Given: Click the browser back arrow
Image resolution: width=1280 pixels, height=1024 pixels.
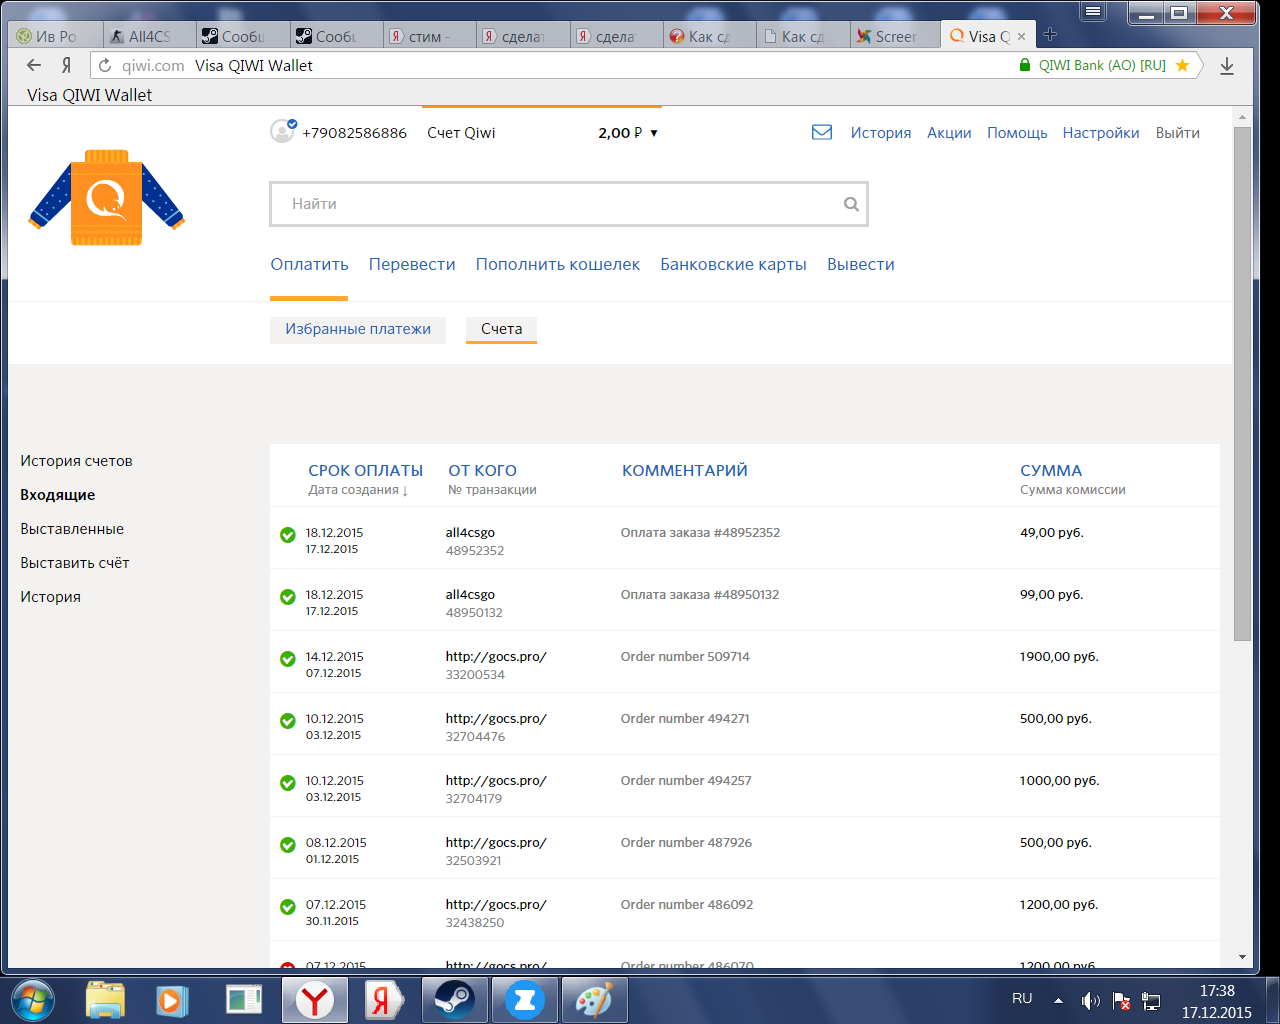Looking at the screenshot, I should coord(34,65).
